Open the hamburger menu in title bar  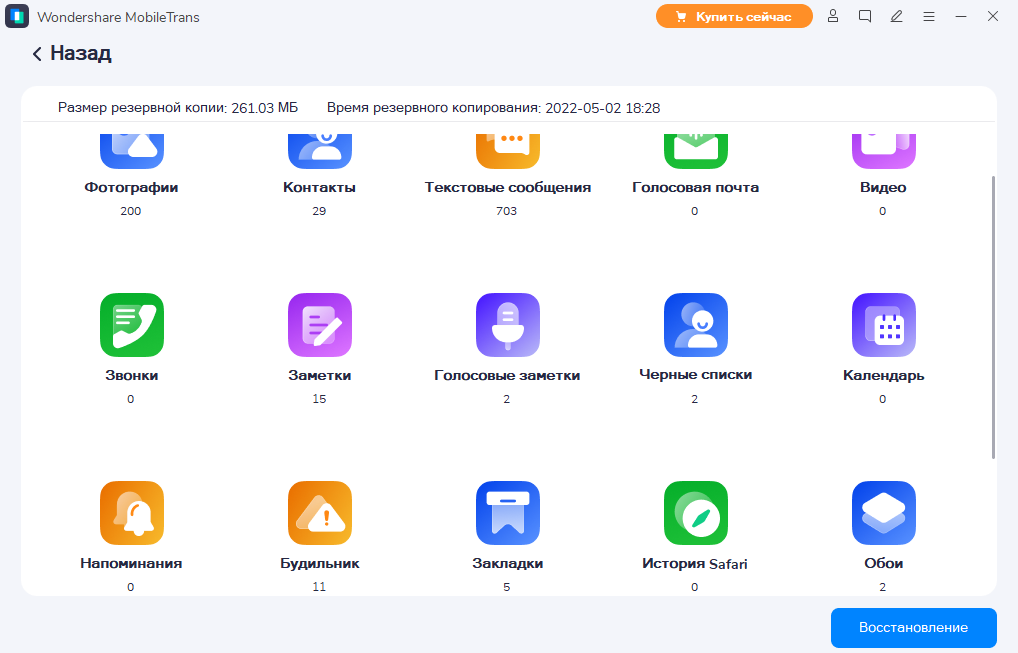click(x=929, y=16)
